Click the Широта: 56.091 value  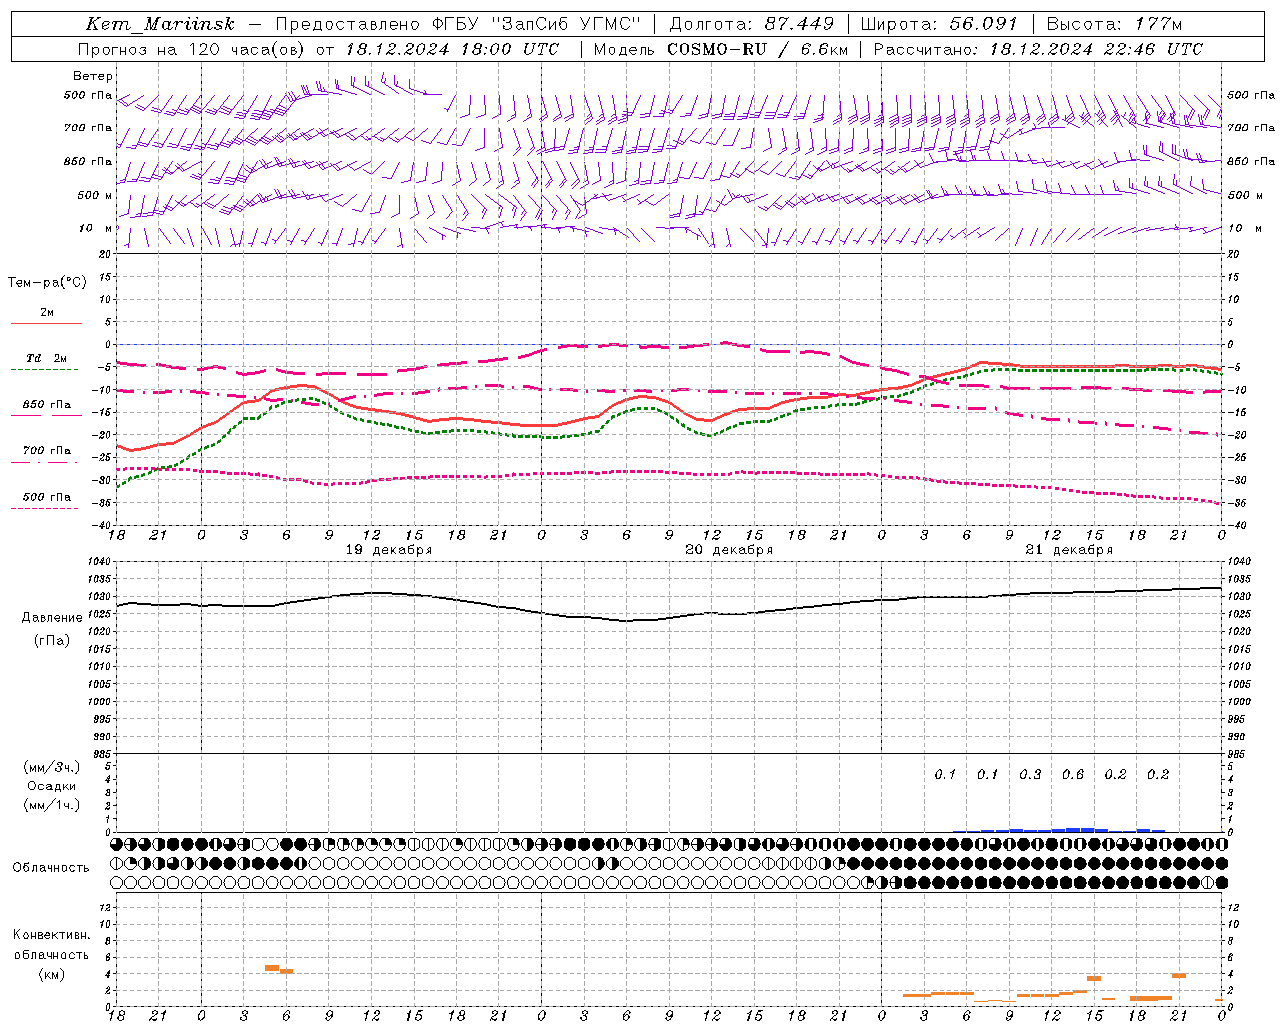pyautogui.click(x=939, y=24)
